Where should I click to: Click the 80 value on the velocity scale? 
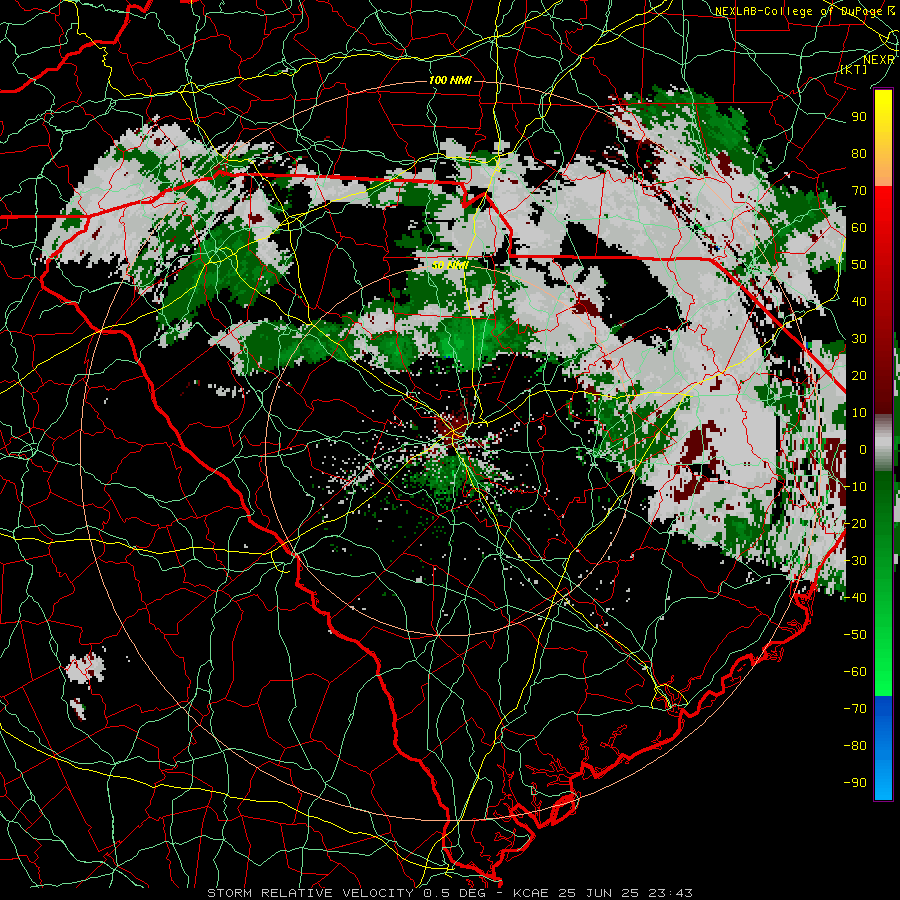(859, 154)
